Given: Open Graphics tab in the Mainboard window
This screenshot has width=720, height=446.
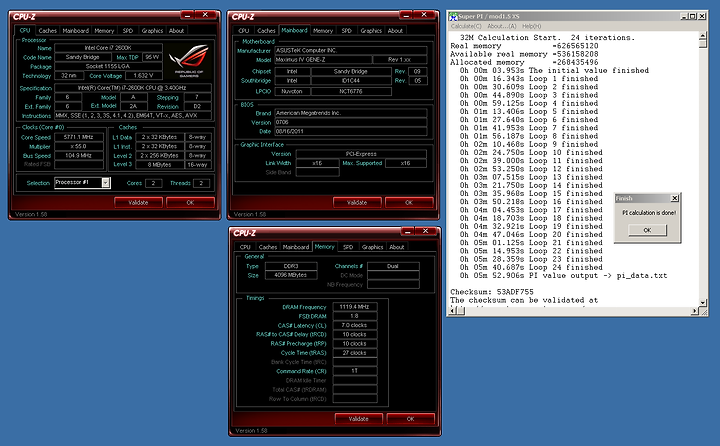Looking at the screenshot, I should click(x=371, y=31).
